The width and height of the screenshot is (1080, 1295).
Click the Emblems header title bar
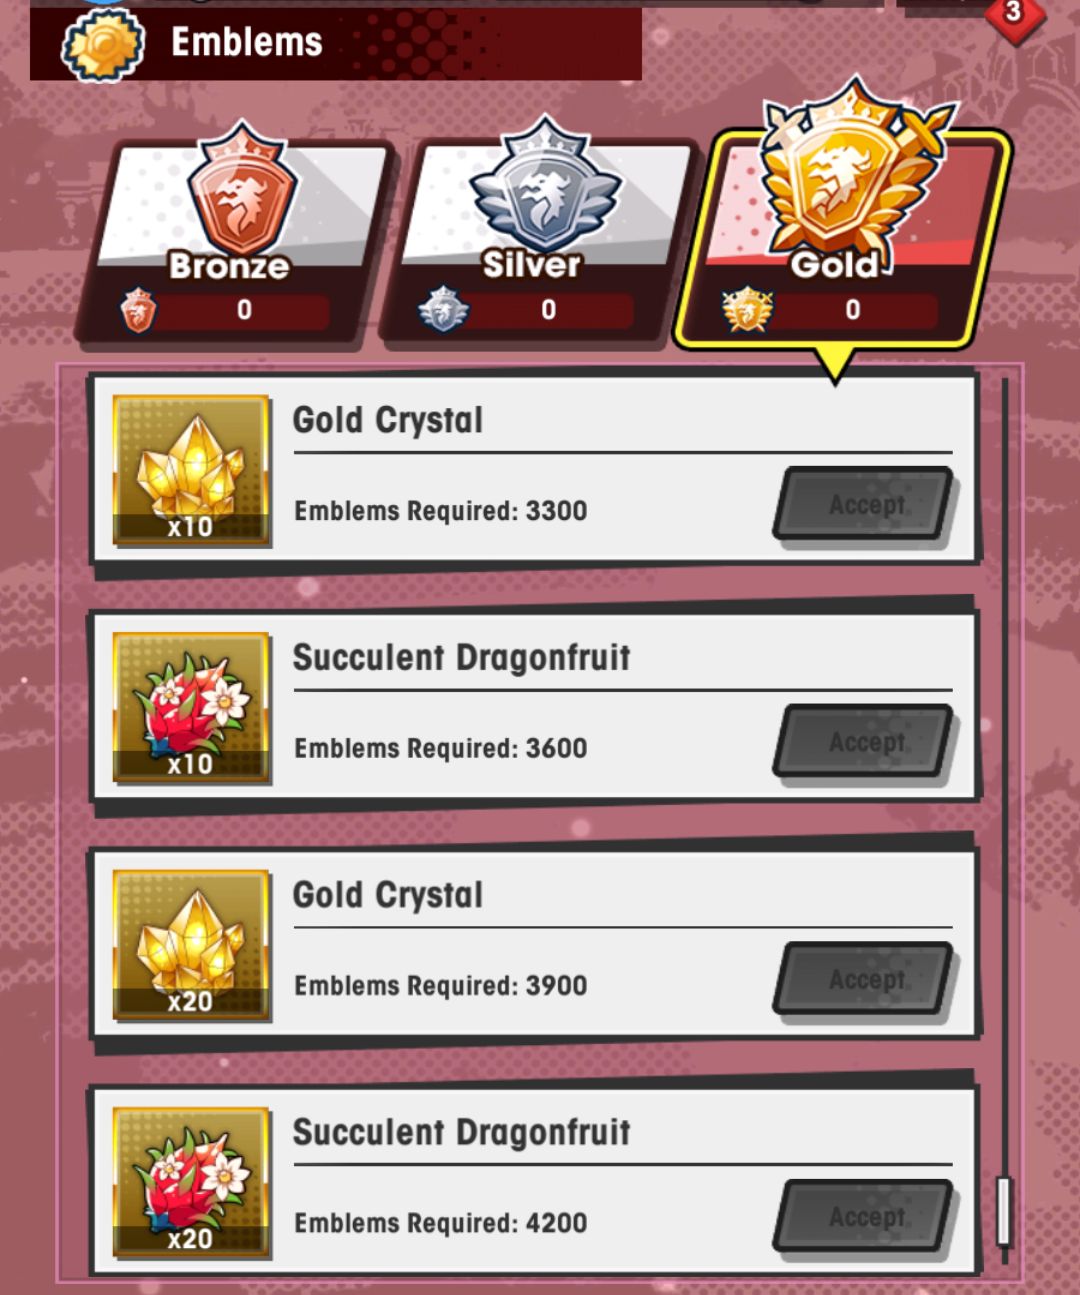point(336,44)
